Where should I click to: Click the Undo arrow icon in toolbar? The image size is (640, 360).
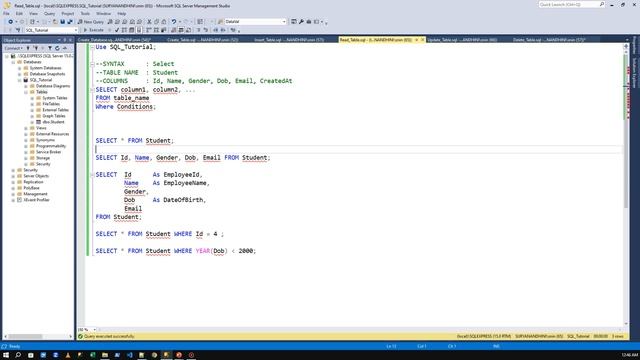[174, 22]
